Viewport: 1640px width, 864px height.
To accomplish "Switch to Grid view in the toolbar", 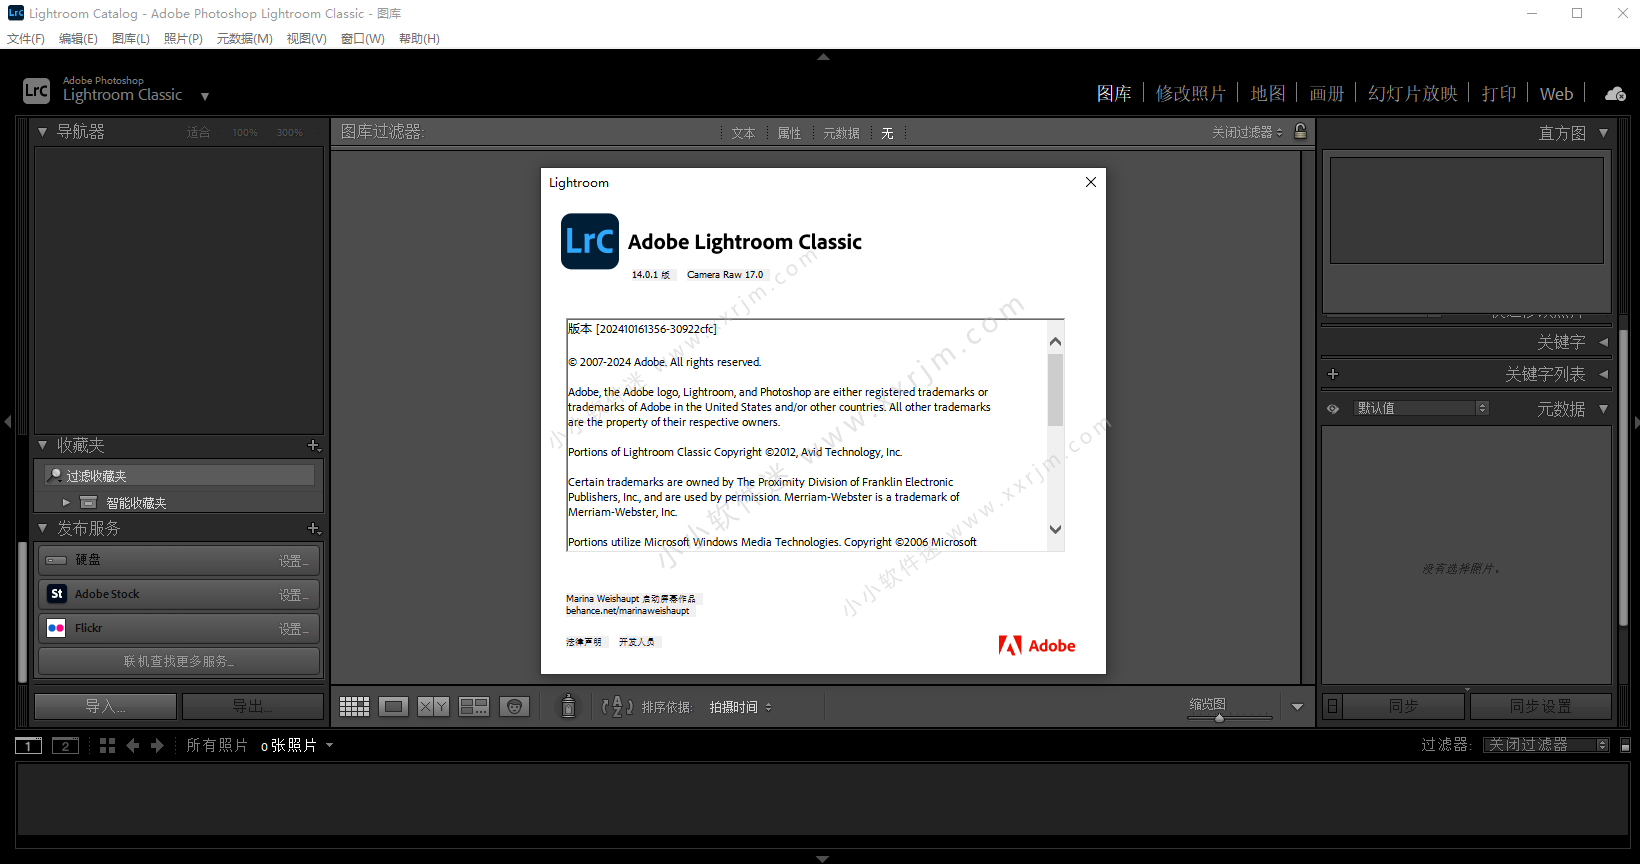I will (x=354, y=707).
